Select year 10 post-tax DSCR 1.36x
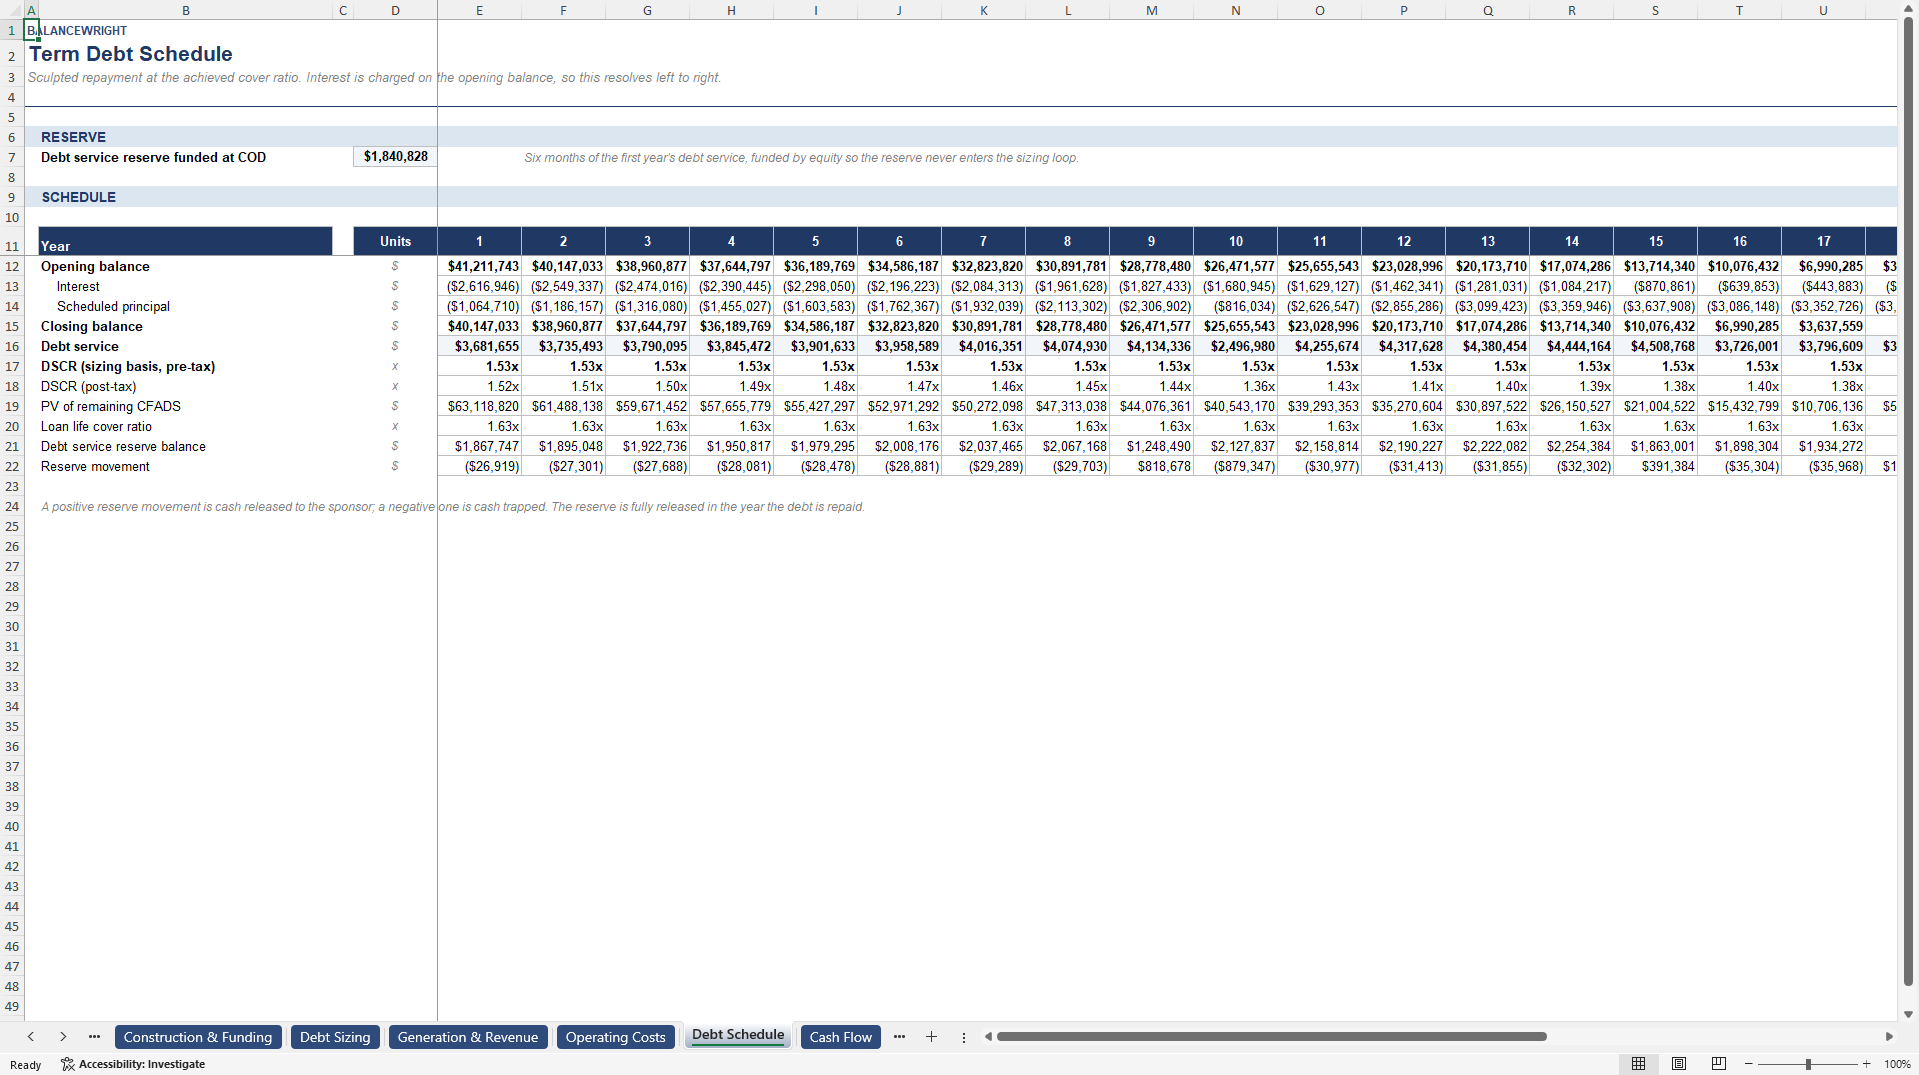Image resolution: width=1919 pixels, height=1075 pixels. 1235,386
